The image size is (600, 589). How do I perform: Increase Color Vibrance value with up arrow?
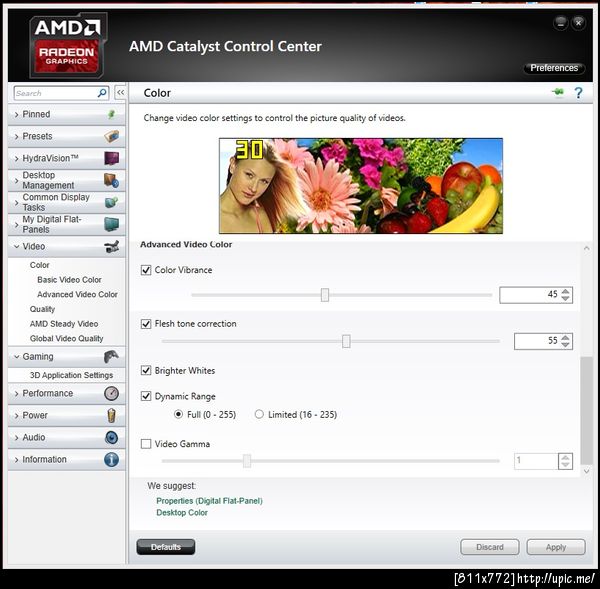(x=566, y=292)
